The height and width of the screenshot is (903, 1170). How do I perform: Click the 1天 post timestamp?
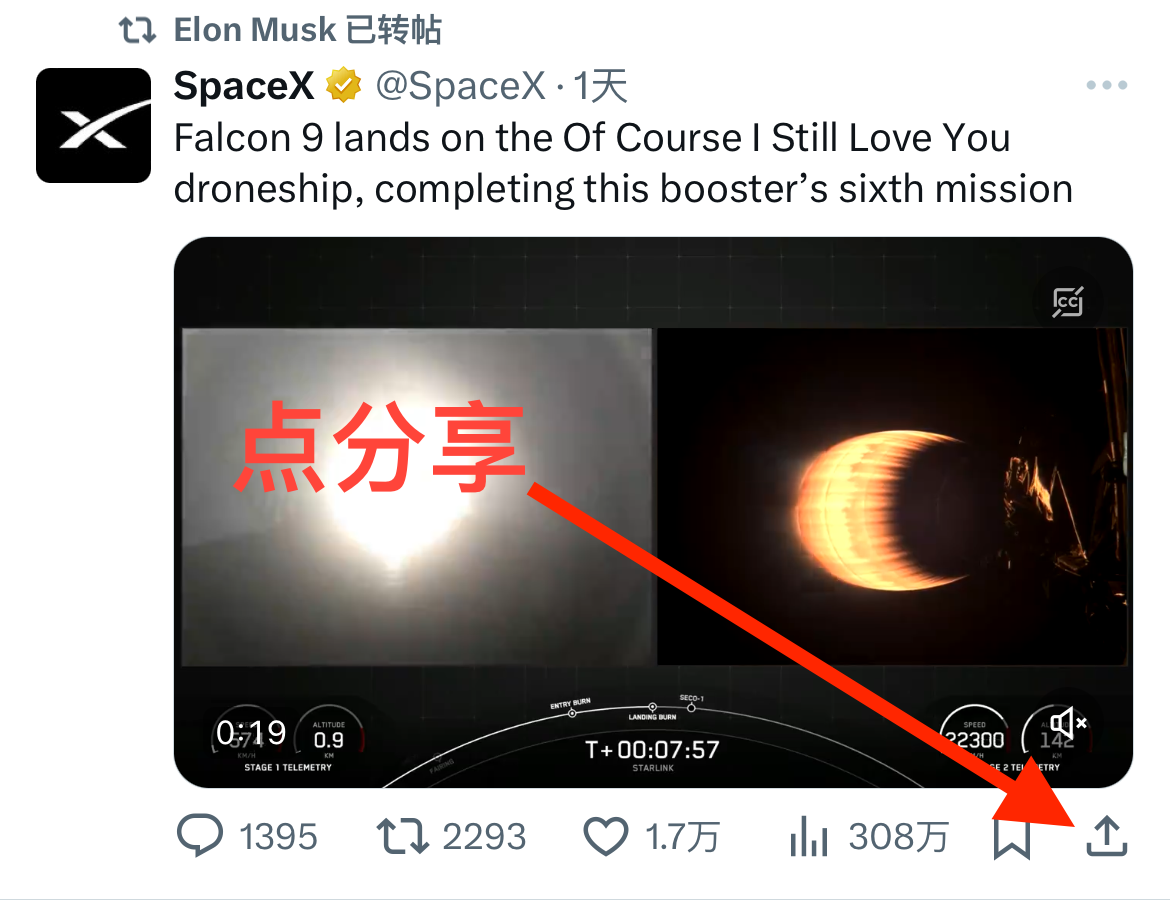600,87
